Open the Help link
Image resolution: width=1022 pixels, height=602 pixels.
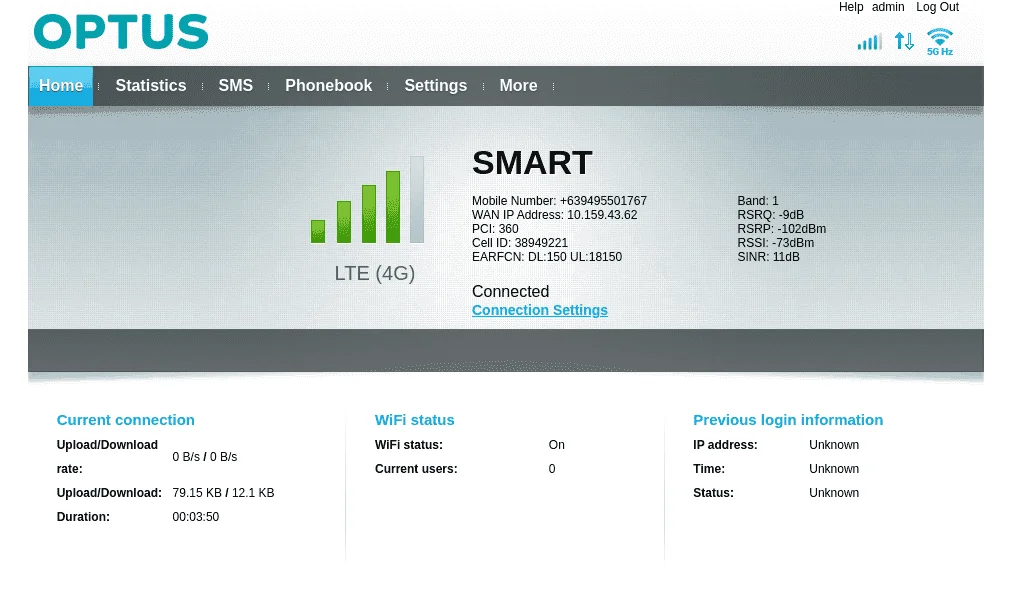851,7
